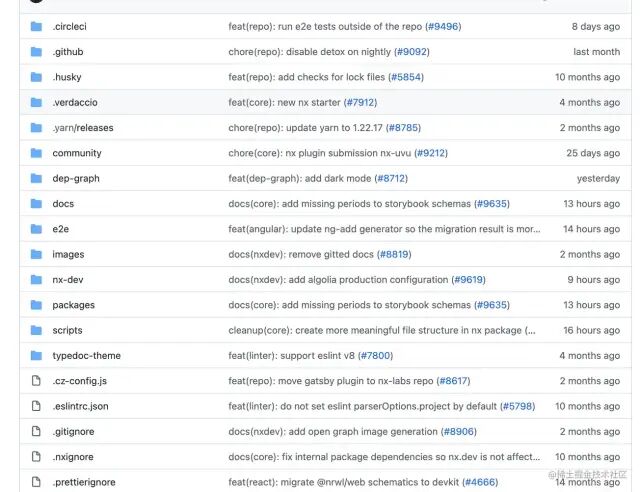
Task: Click the packages folder icon
Action: coord(36,305)
